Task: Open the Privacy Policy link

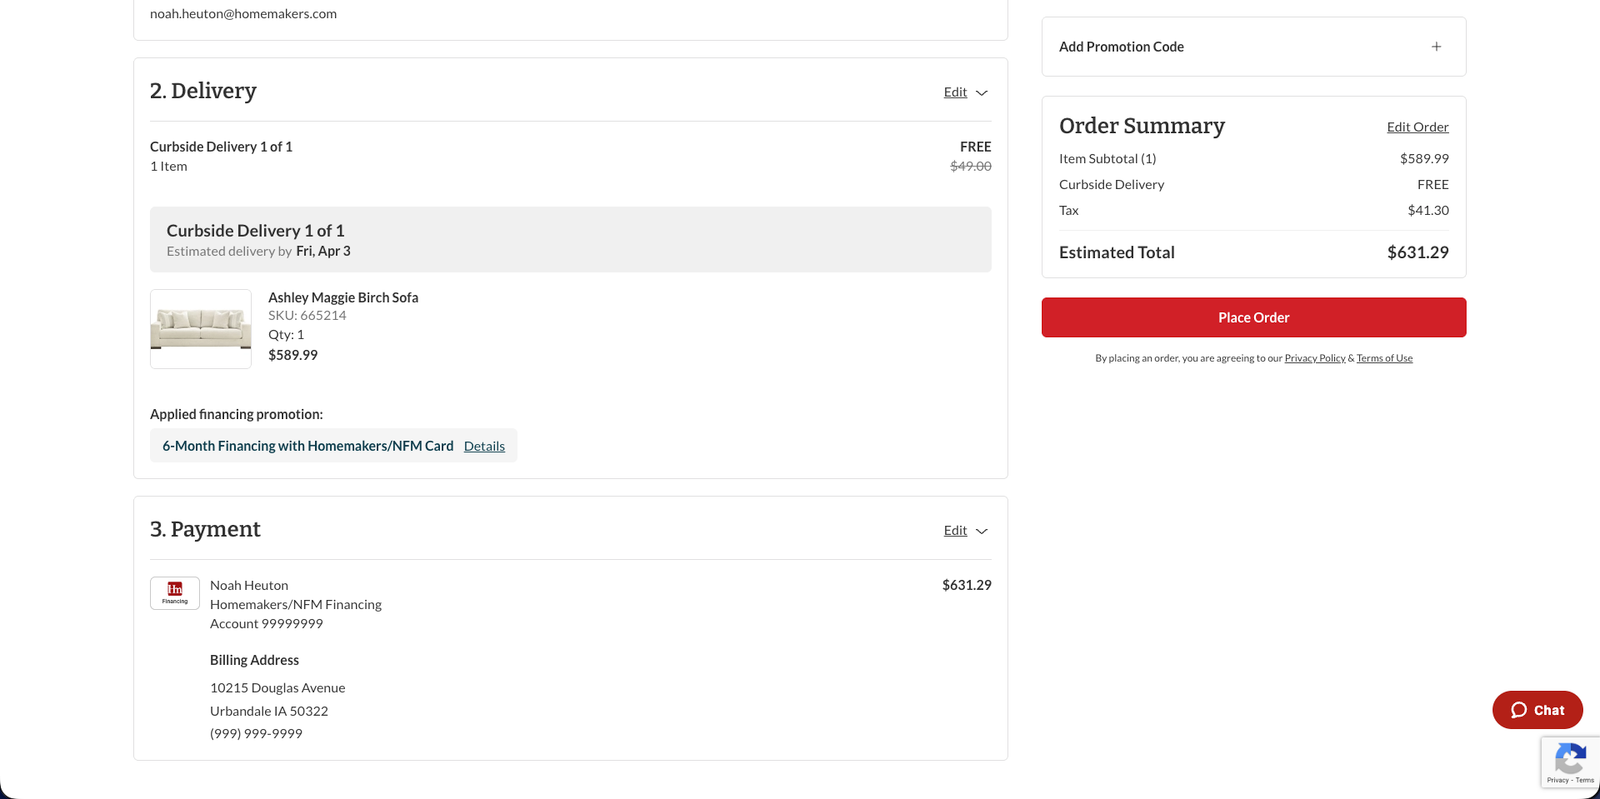Action: [1314, 358]
